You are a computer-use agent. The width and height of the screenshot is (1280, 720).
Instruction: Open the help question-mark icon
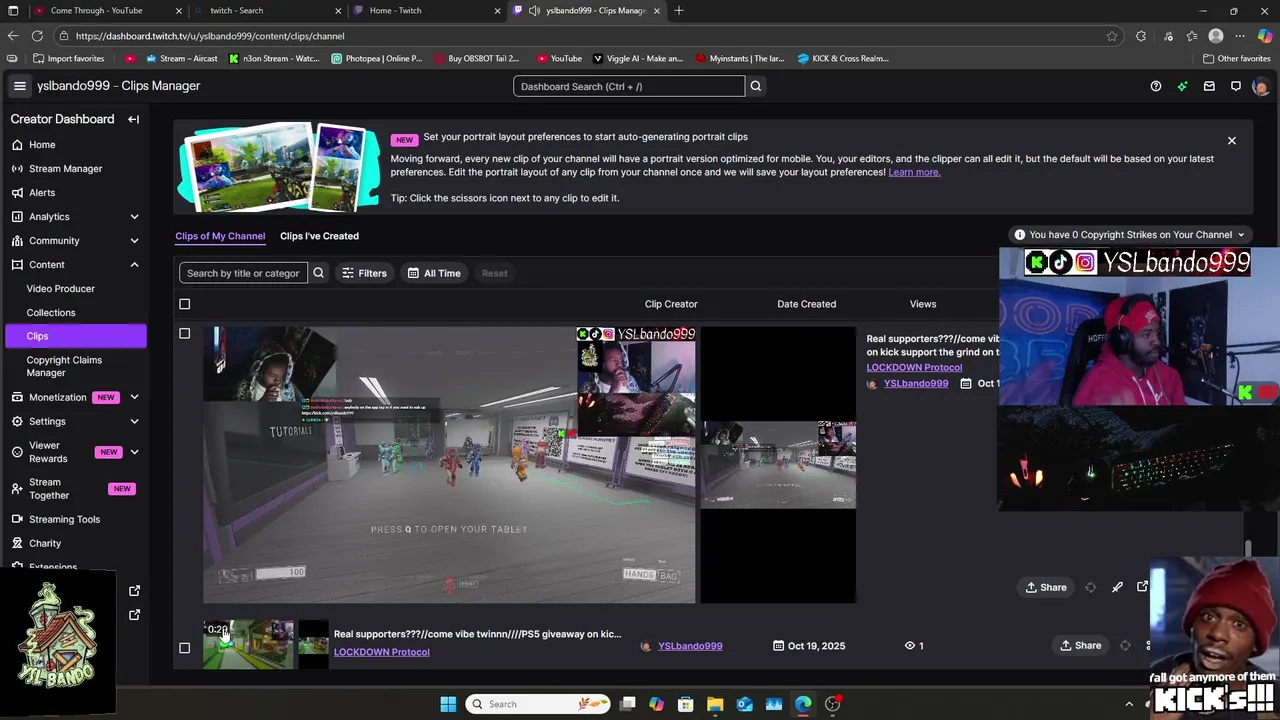[1156, 86]
